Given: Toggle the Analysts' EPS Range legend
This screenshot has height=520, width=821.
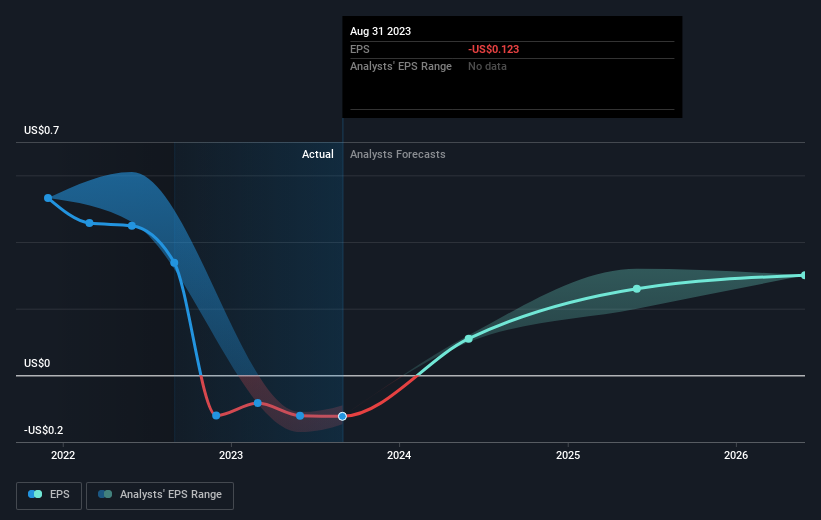Looking at the screenshot, I should 160,495.
